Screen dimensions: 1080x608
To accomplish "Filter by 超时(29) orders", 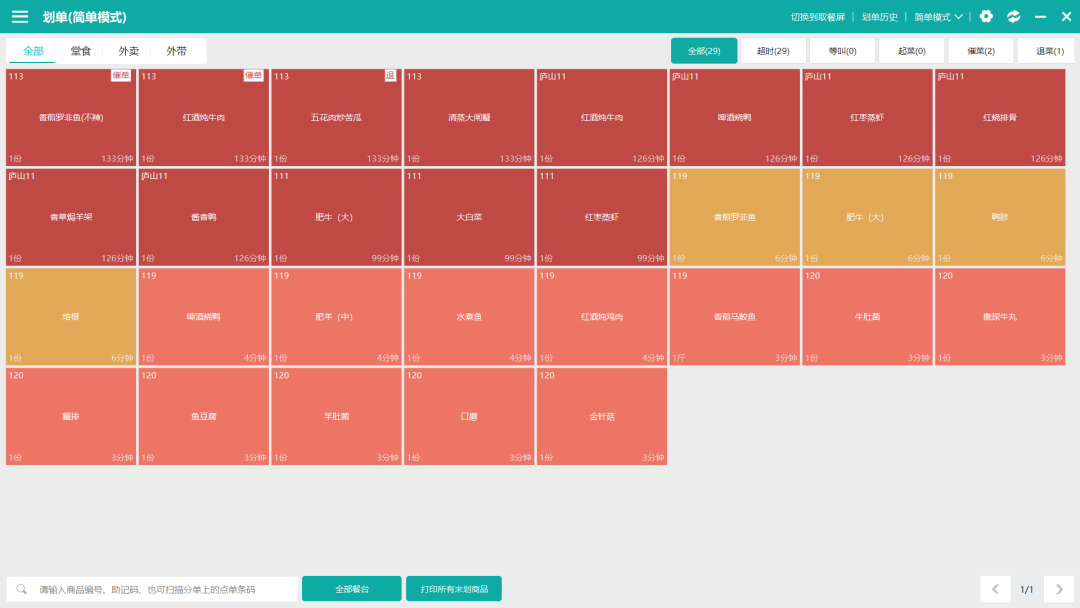I will coord(773,51).
